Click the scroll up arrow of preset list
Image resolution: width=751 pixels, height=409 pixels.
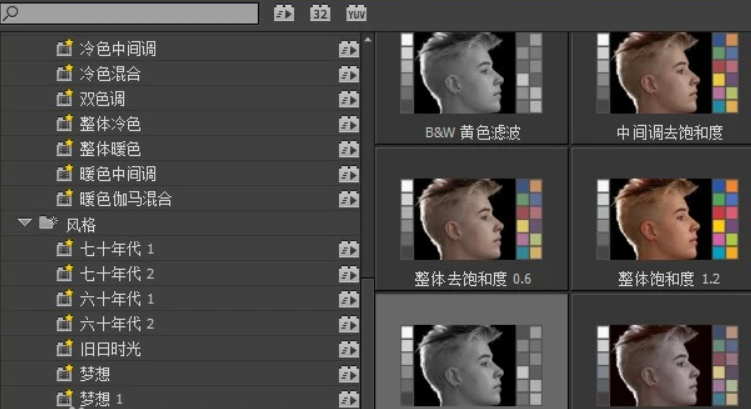pos(367,40)
